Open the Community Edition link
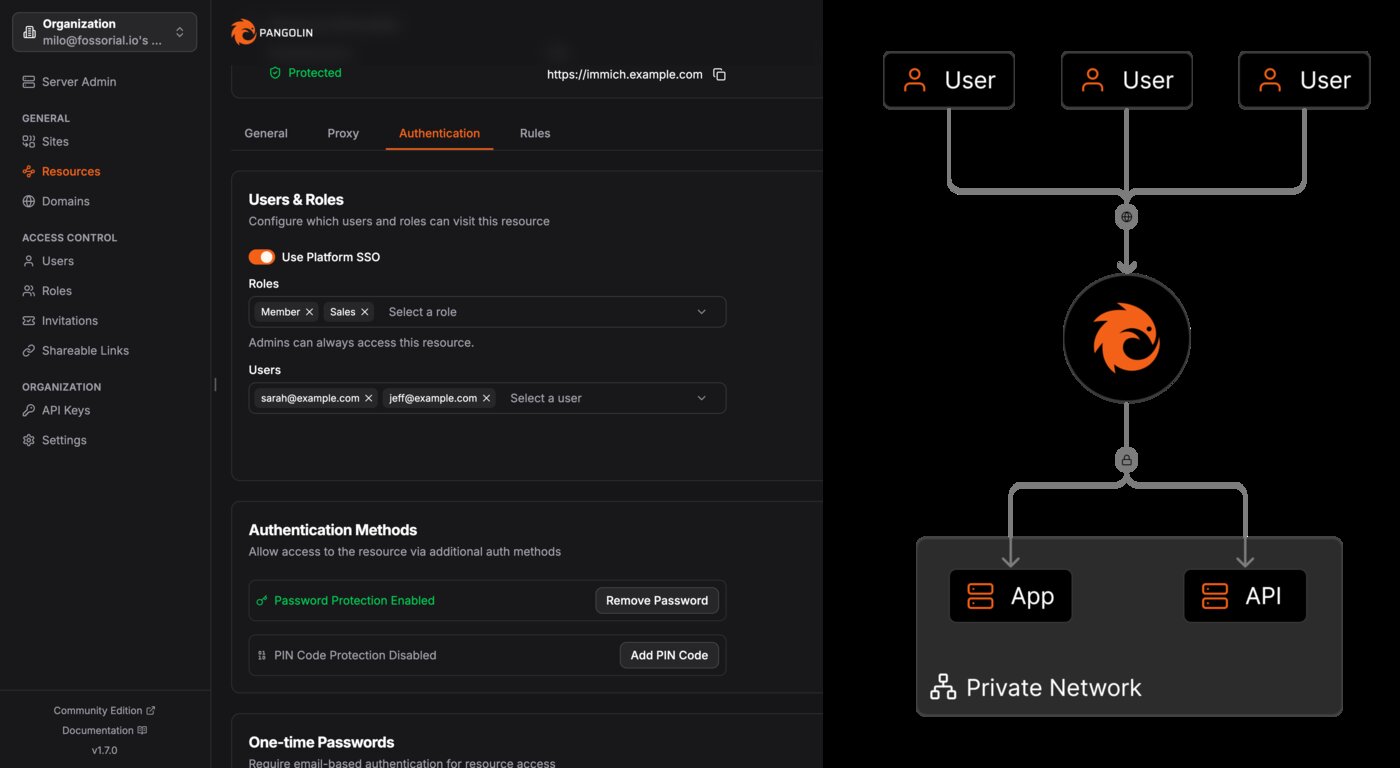Screen dimensions: 1400x768 [x=105, y=711]
